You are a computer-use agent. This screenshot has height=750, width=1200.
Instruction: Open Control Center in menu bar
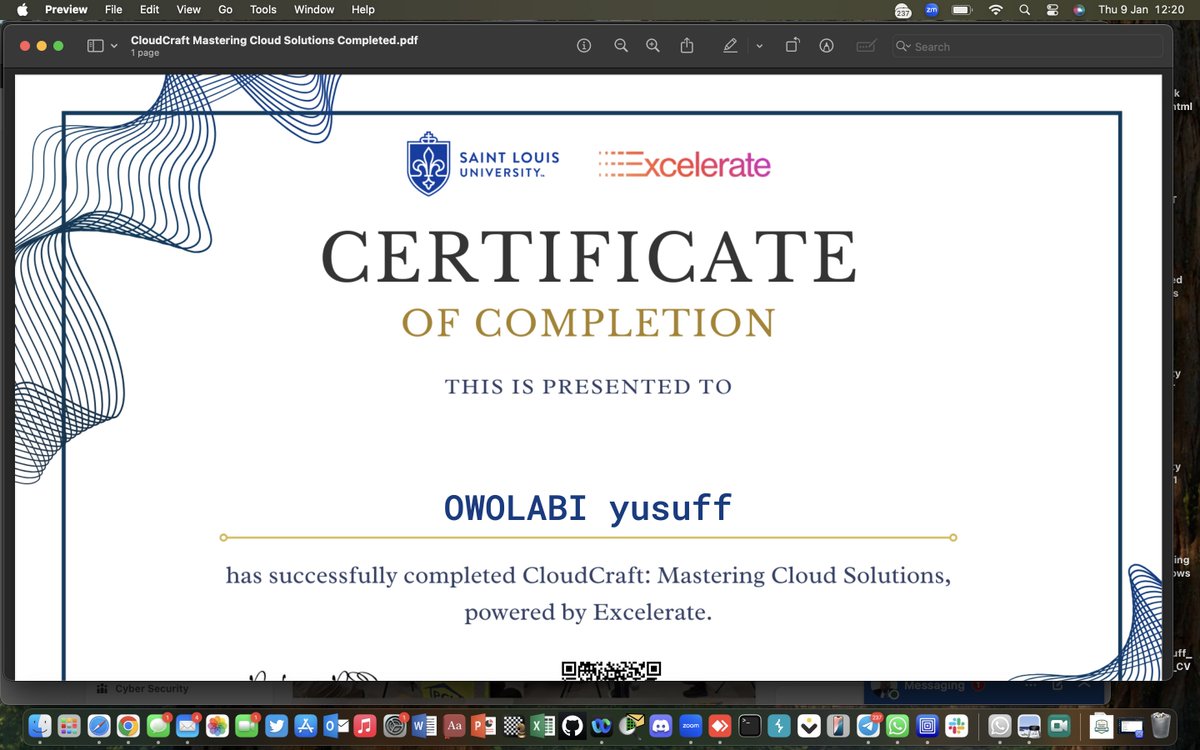tap(1052, 10)
